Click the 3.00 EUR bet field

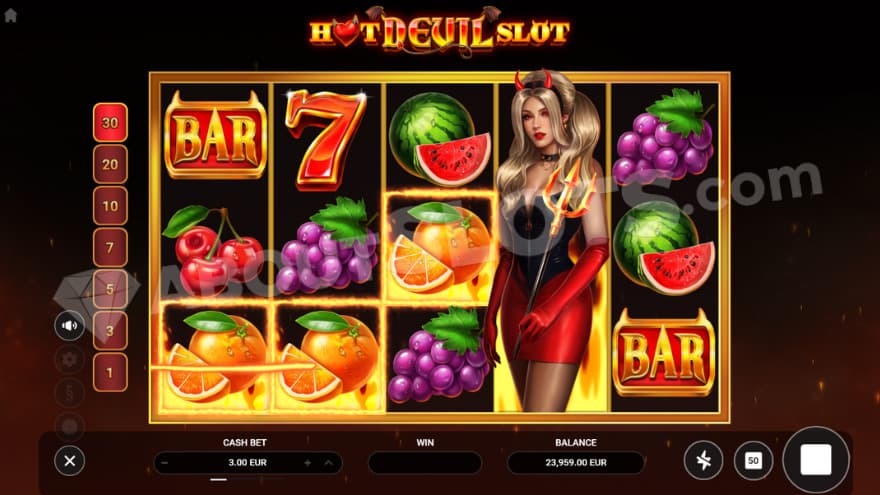point(248,463)
